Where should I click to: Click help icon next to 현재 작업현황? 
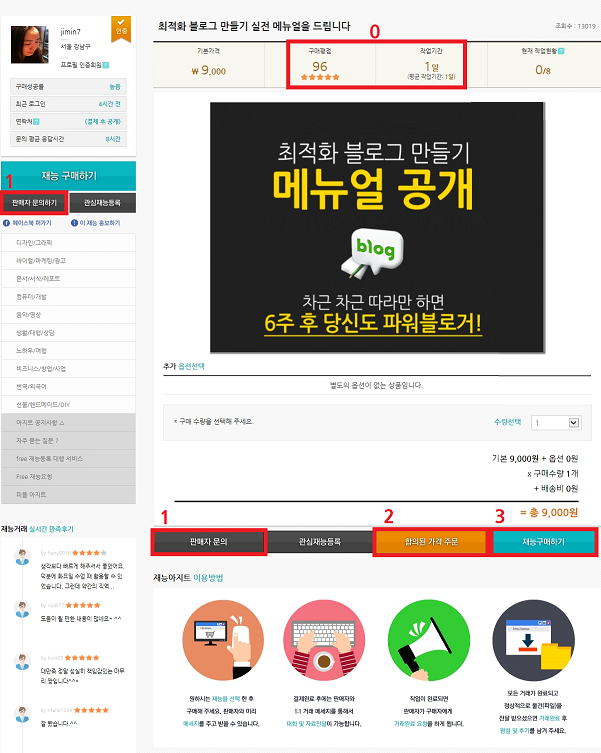561,51
